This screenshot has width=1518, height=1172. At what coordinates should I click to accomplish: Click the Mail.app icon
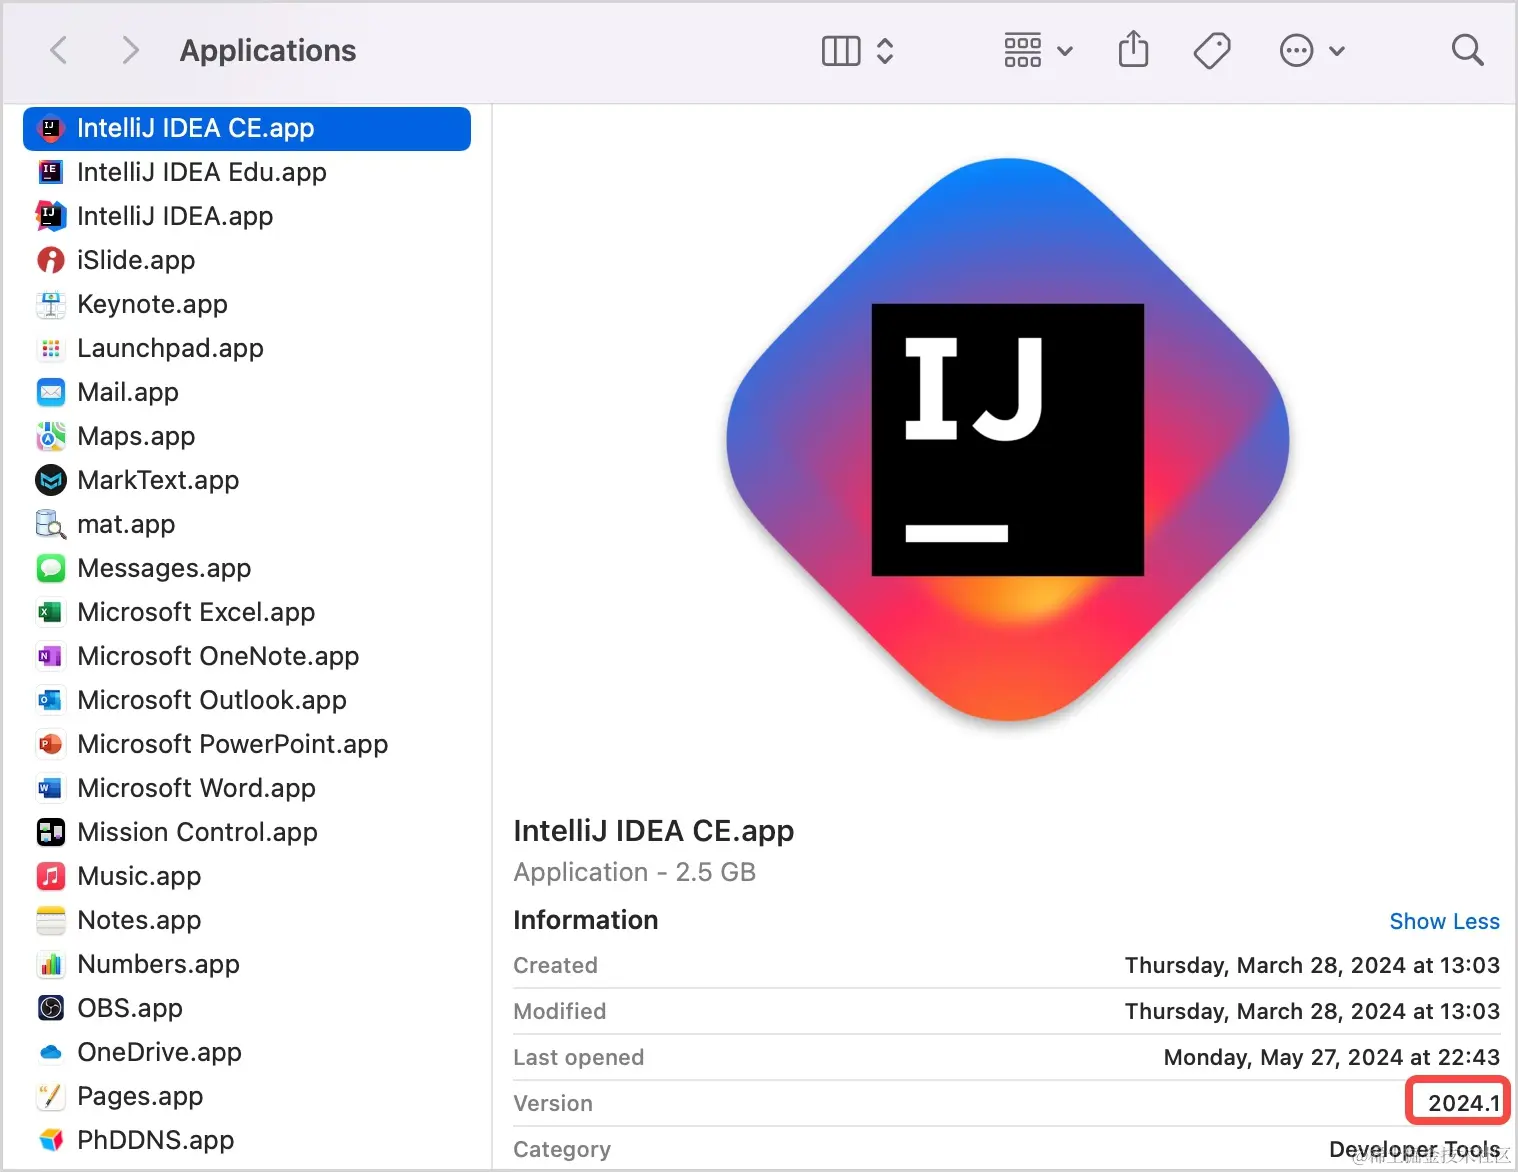coord(51,392)
